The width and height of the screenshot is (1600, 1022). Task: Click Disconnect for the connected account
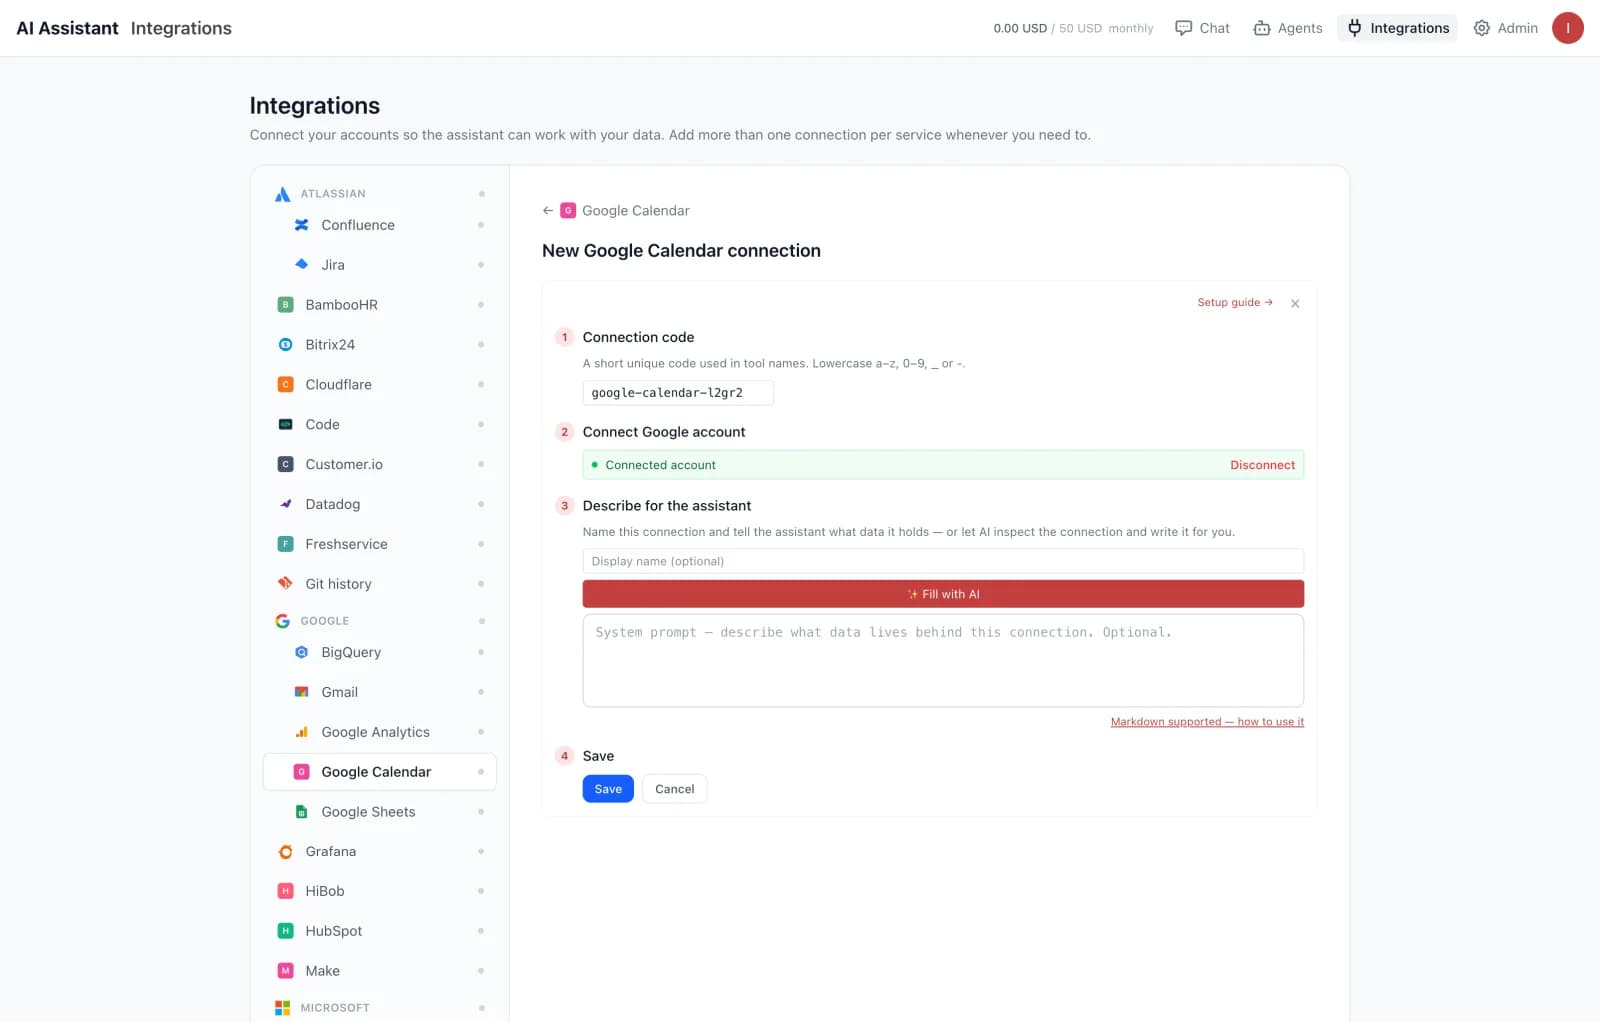1262,465
